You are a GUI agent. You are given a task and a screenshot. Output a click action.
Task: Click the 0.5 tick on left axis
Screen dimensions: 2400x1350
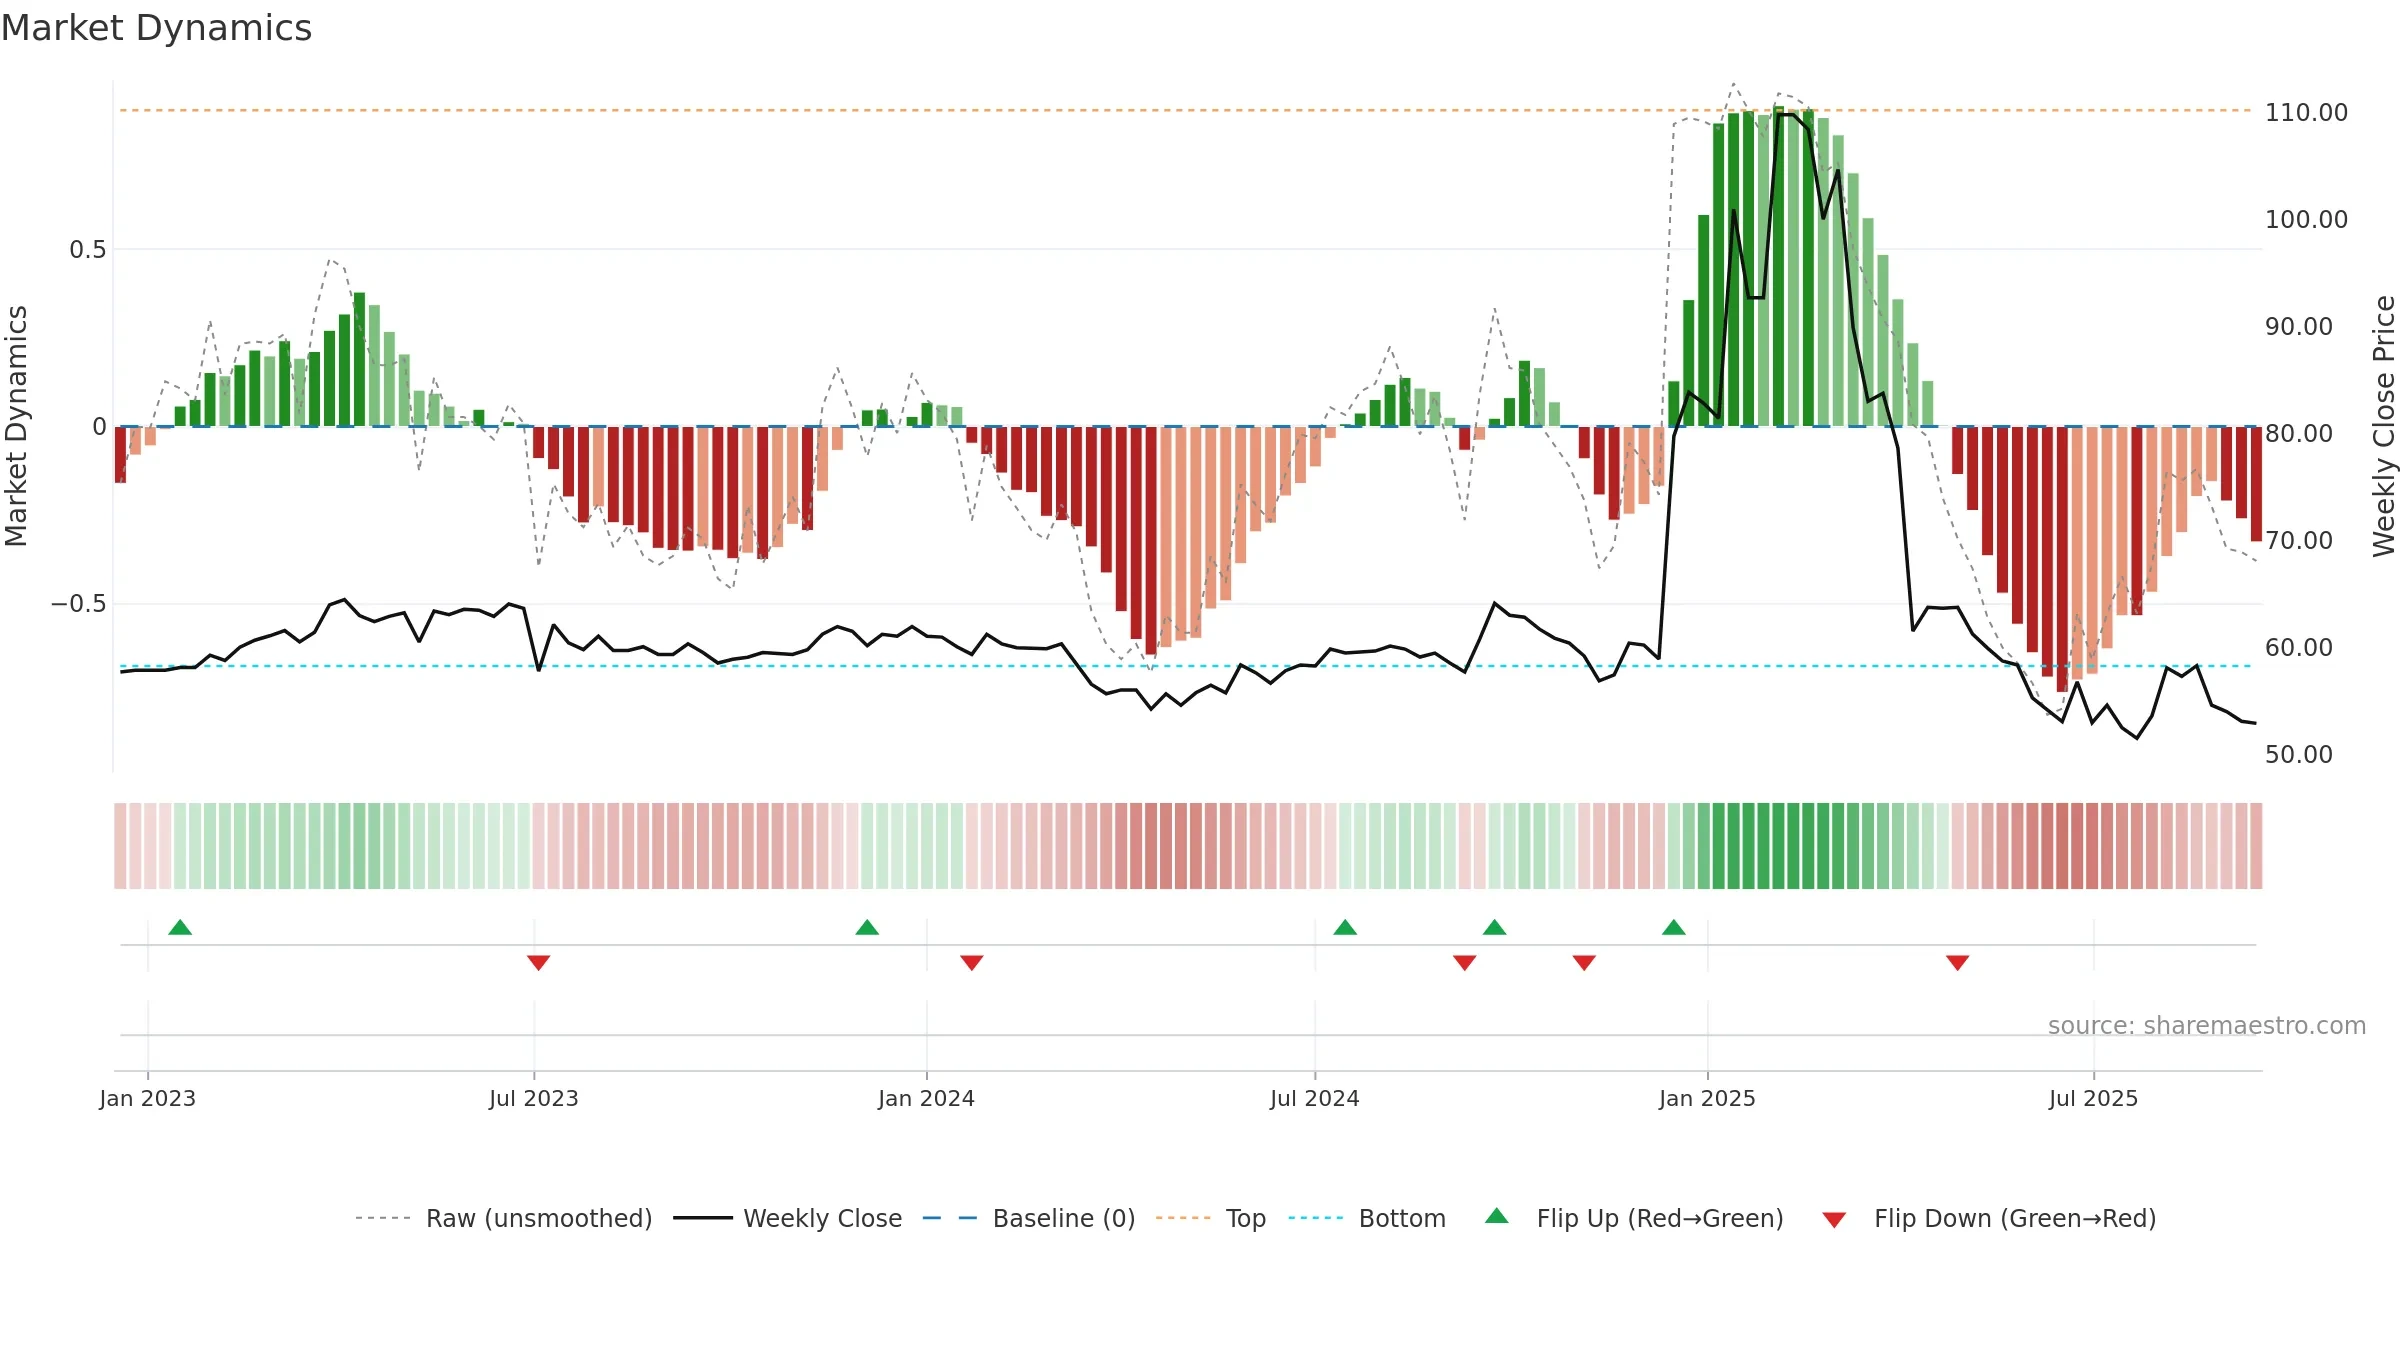tap(88, 249)
